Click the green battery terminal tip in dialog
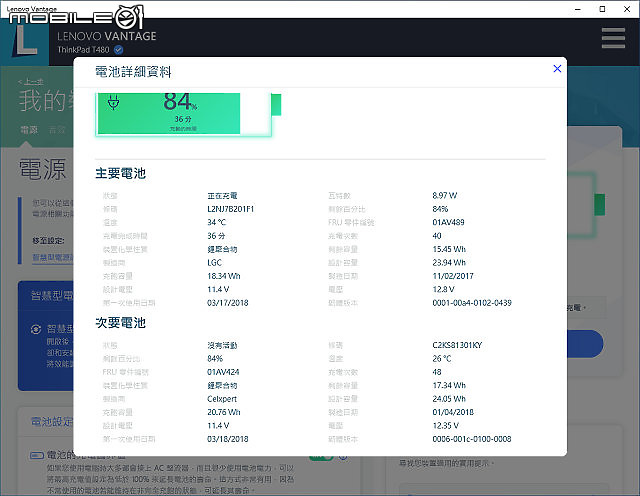 pyautogui.click(x=276, y=105)
